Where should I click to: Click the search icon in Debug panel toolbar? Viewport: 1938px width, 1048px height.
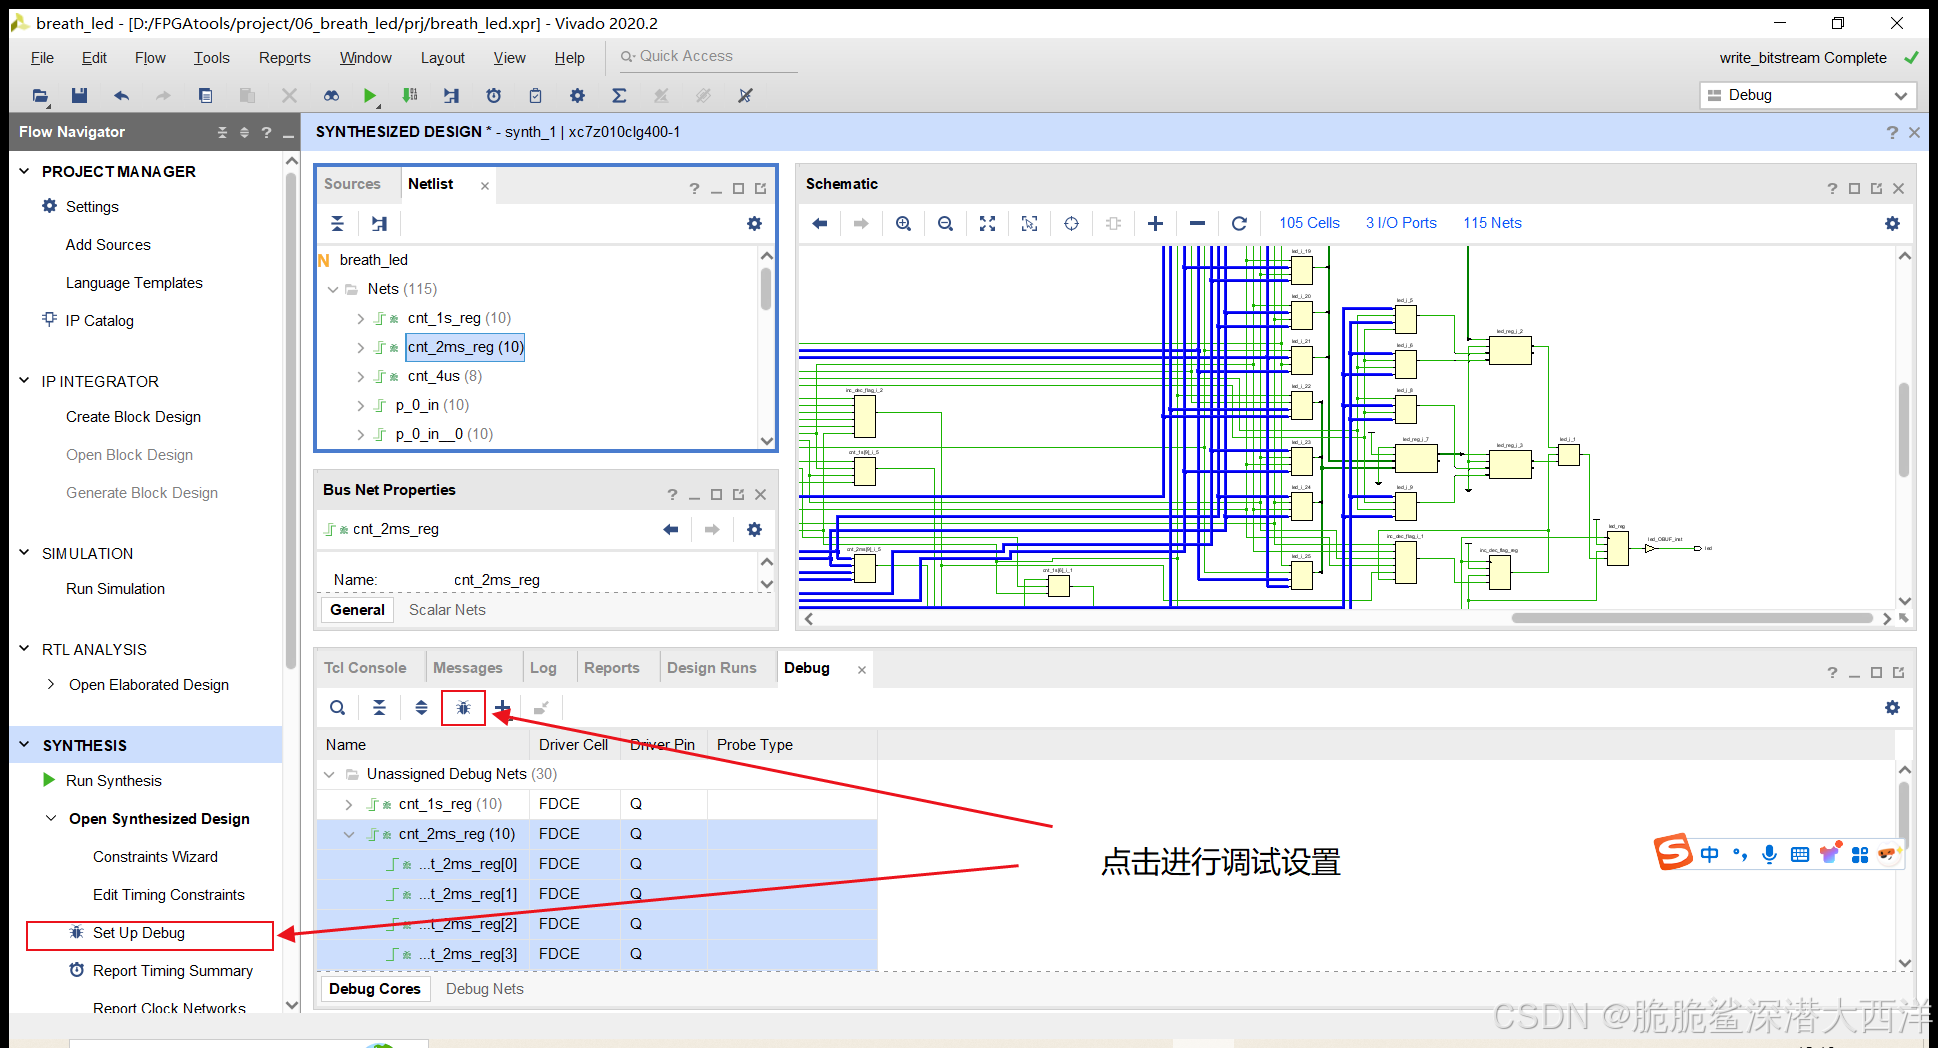click(x=338, y=708)
